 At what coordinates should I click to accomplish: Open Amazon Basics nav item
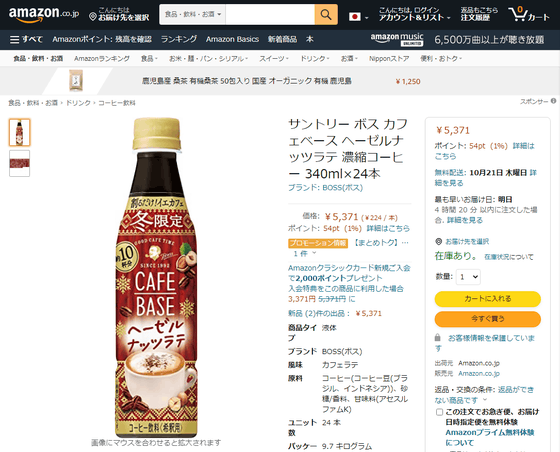pos(232,39)
